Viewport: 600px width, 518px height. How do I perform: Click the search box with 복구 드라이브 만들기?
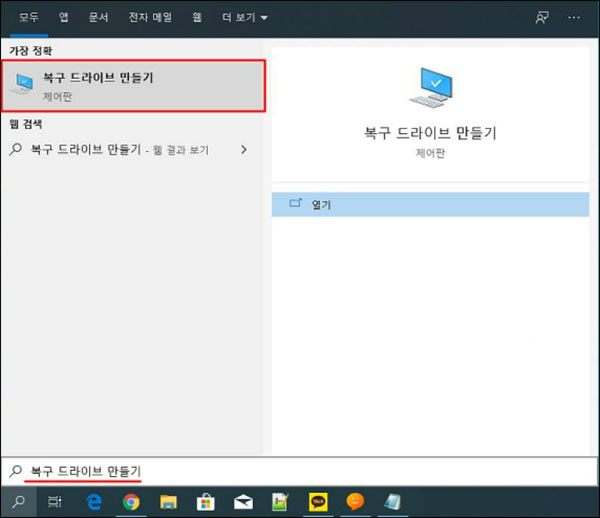tap(299, 471)
